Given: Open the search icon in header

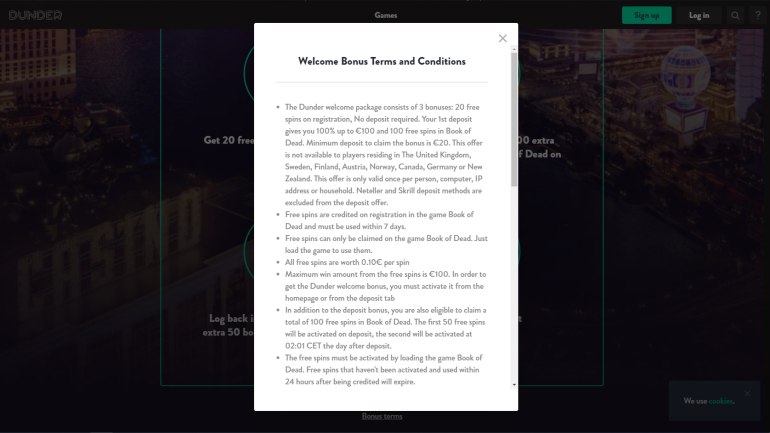Looking at the screenshot, I should (735, 16).
